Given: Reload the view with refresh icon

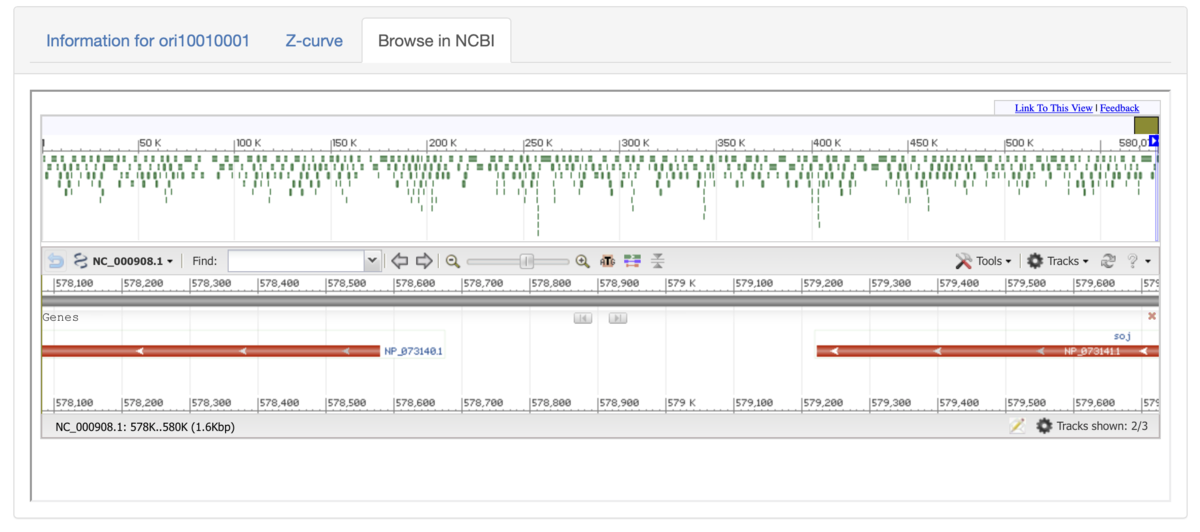Looking at the screenshot, I should pyautogui.click(x=1108, y=261).
